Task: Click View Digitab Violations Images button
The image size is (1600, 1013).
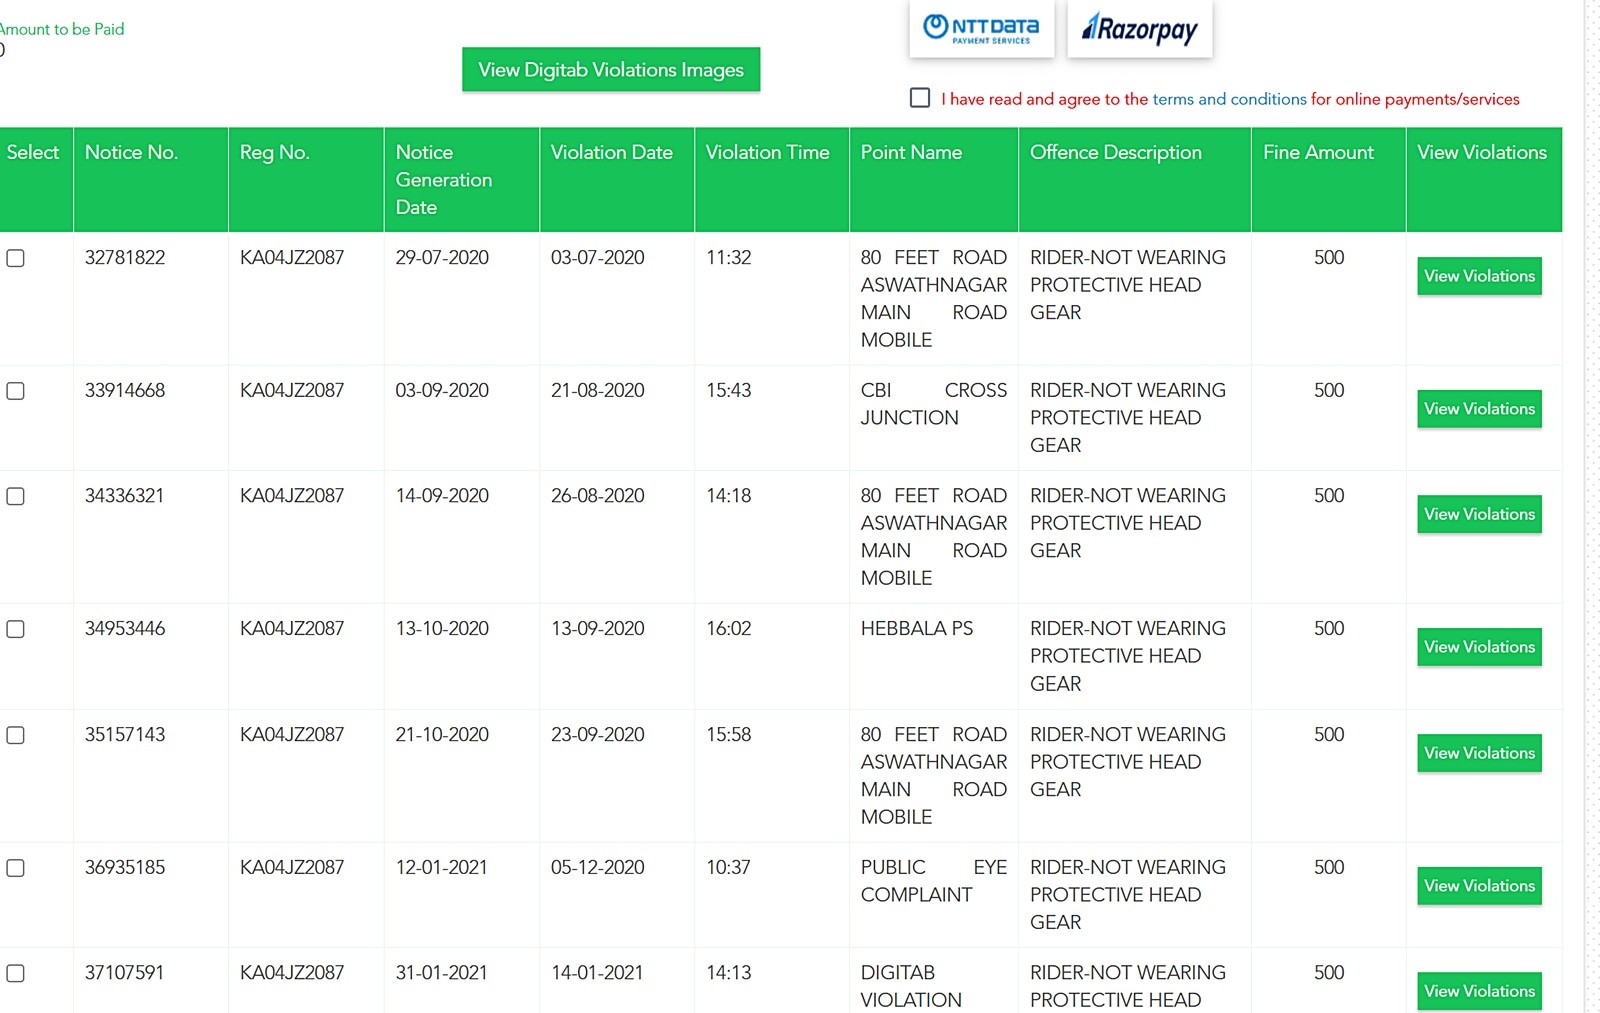Action: (611, 70)
